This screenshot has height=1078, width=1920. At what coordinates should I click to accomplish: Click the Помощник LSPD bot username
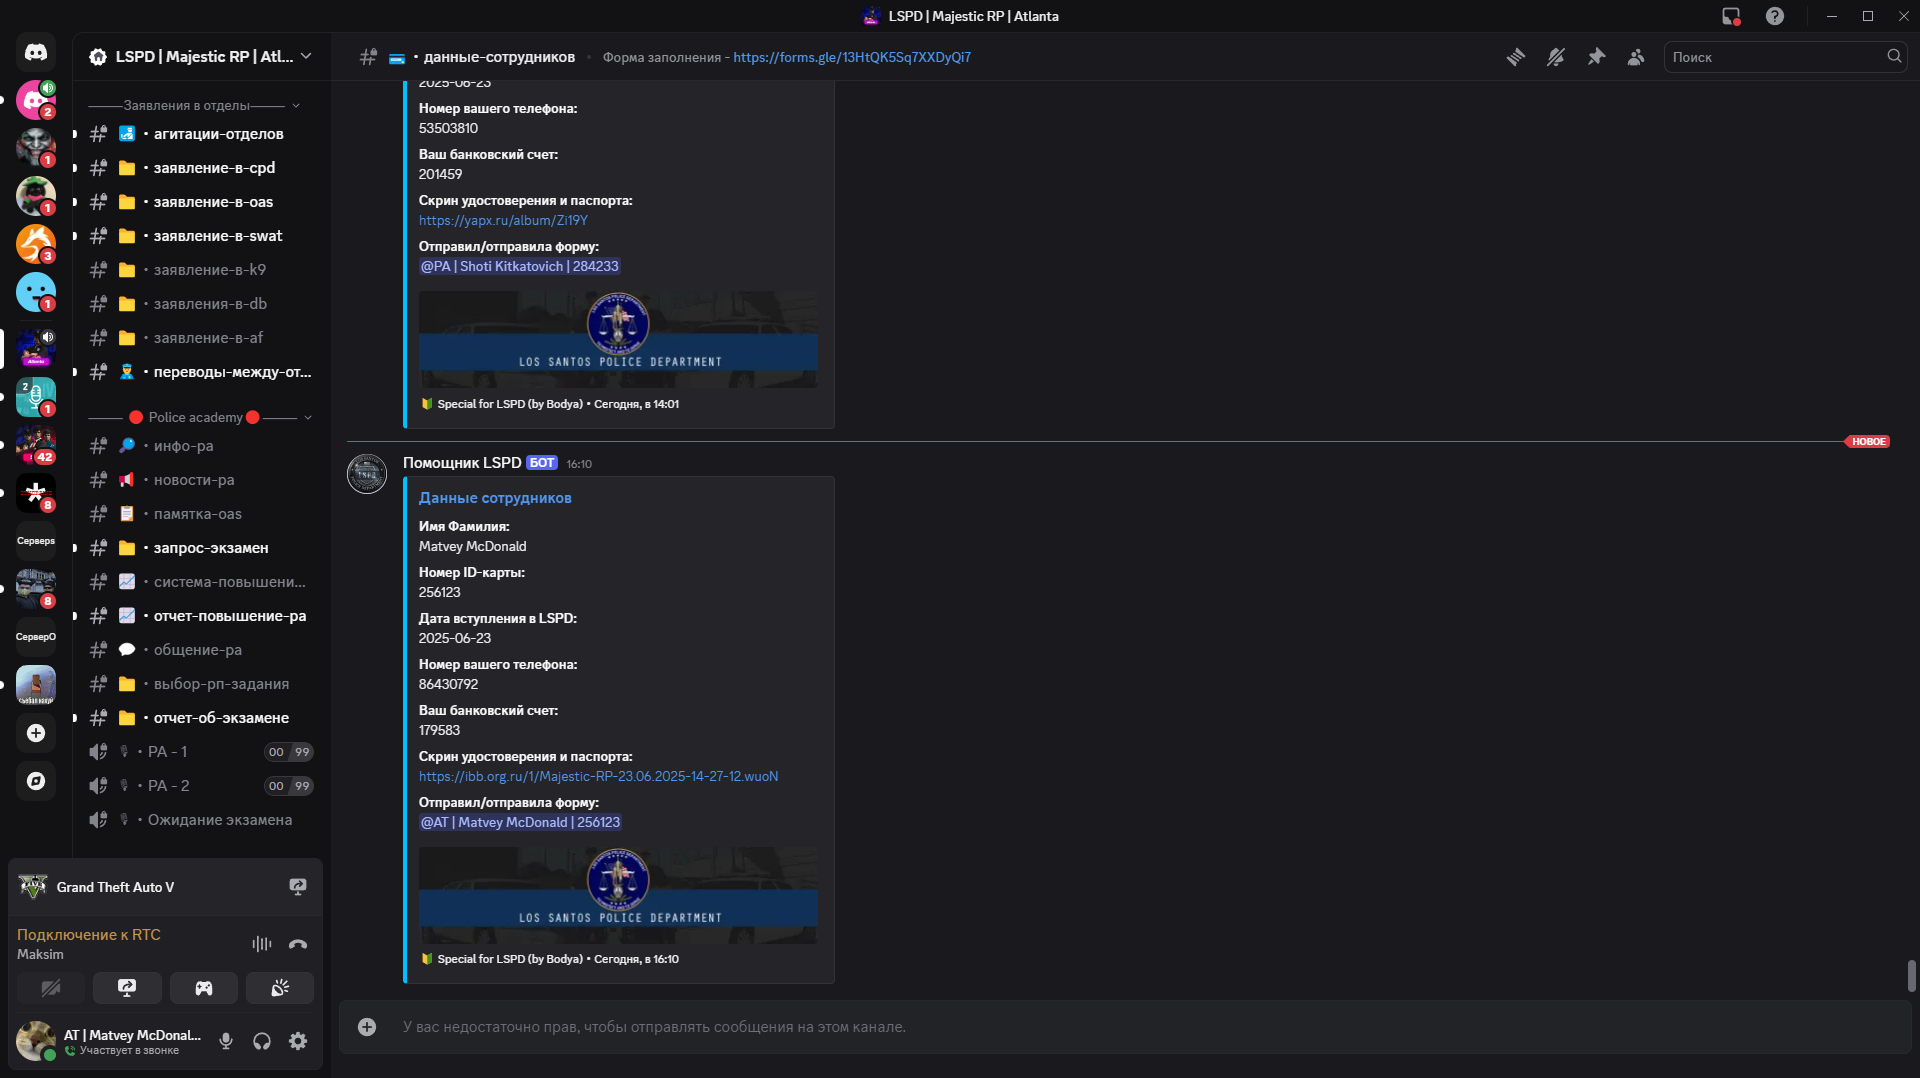(462, 463)
